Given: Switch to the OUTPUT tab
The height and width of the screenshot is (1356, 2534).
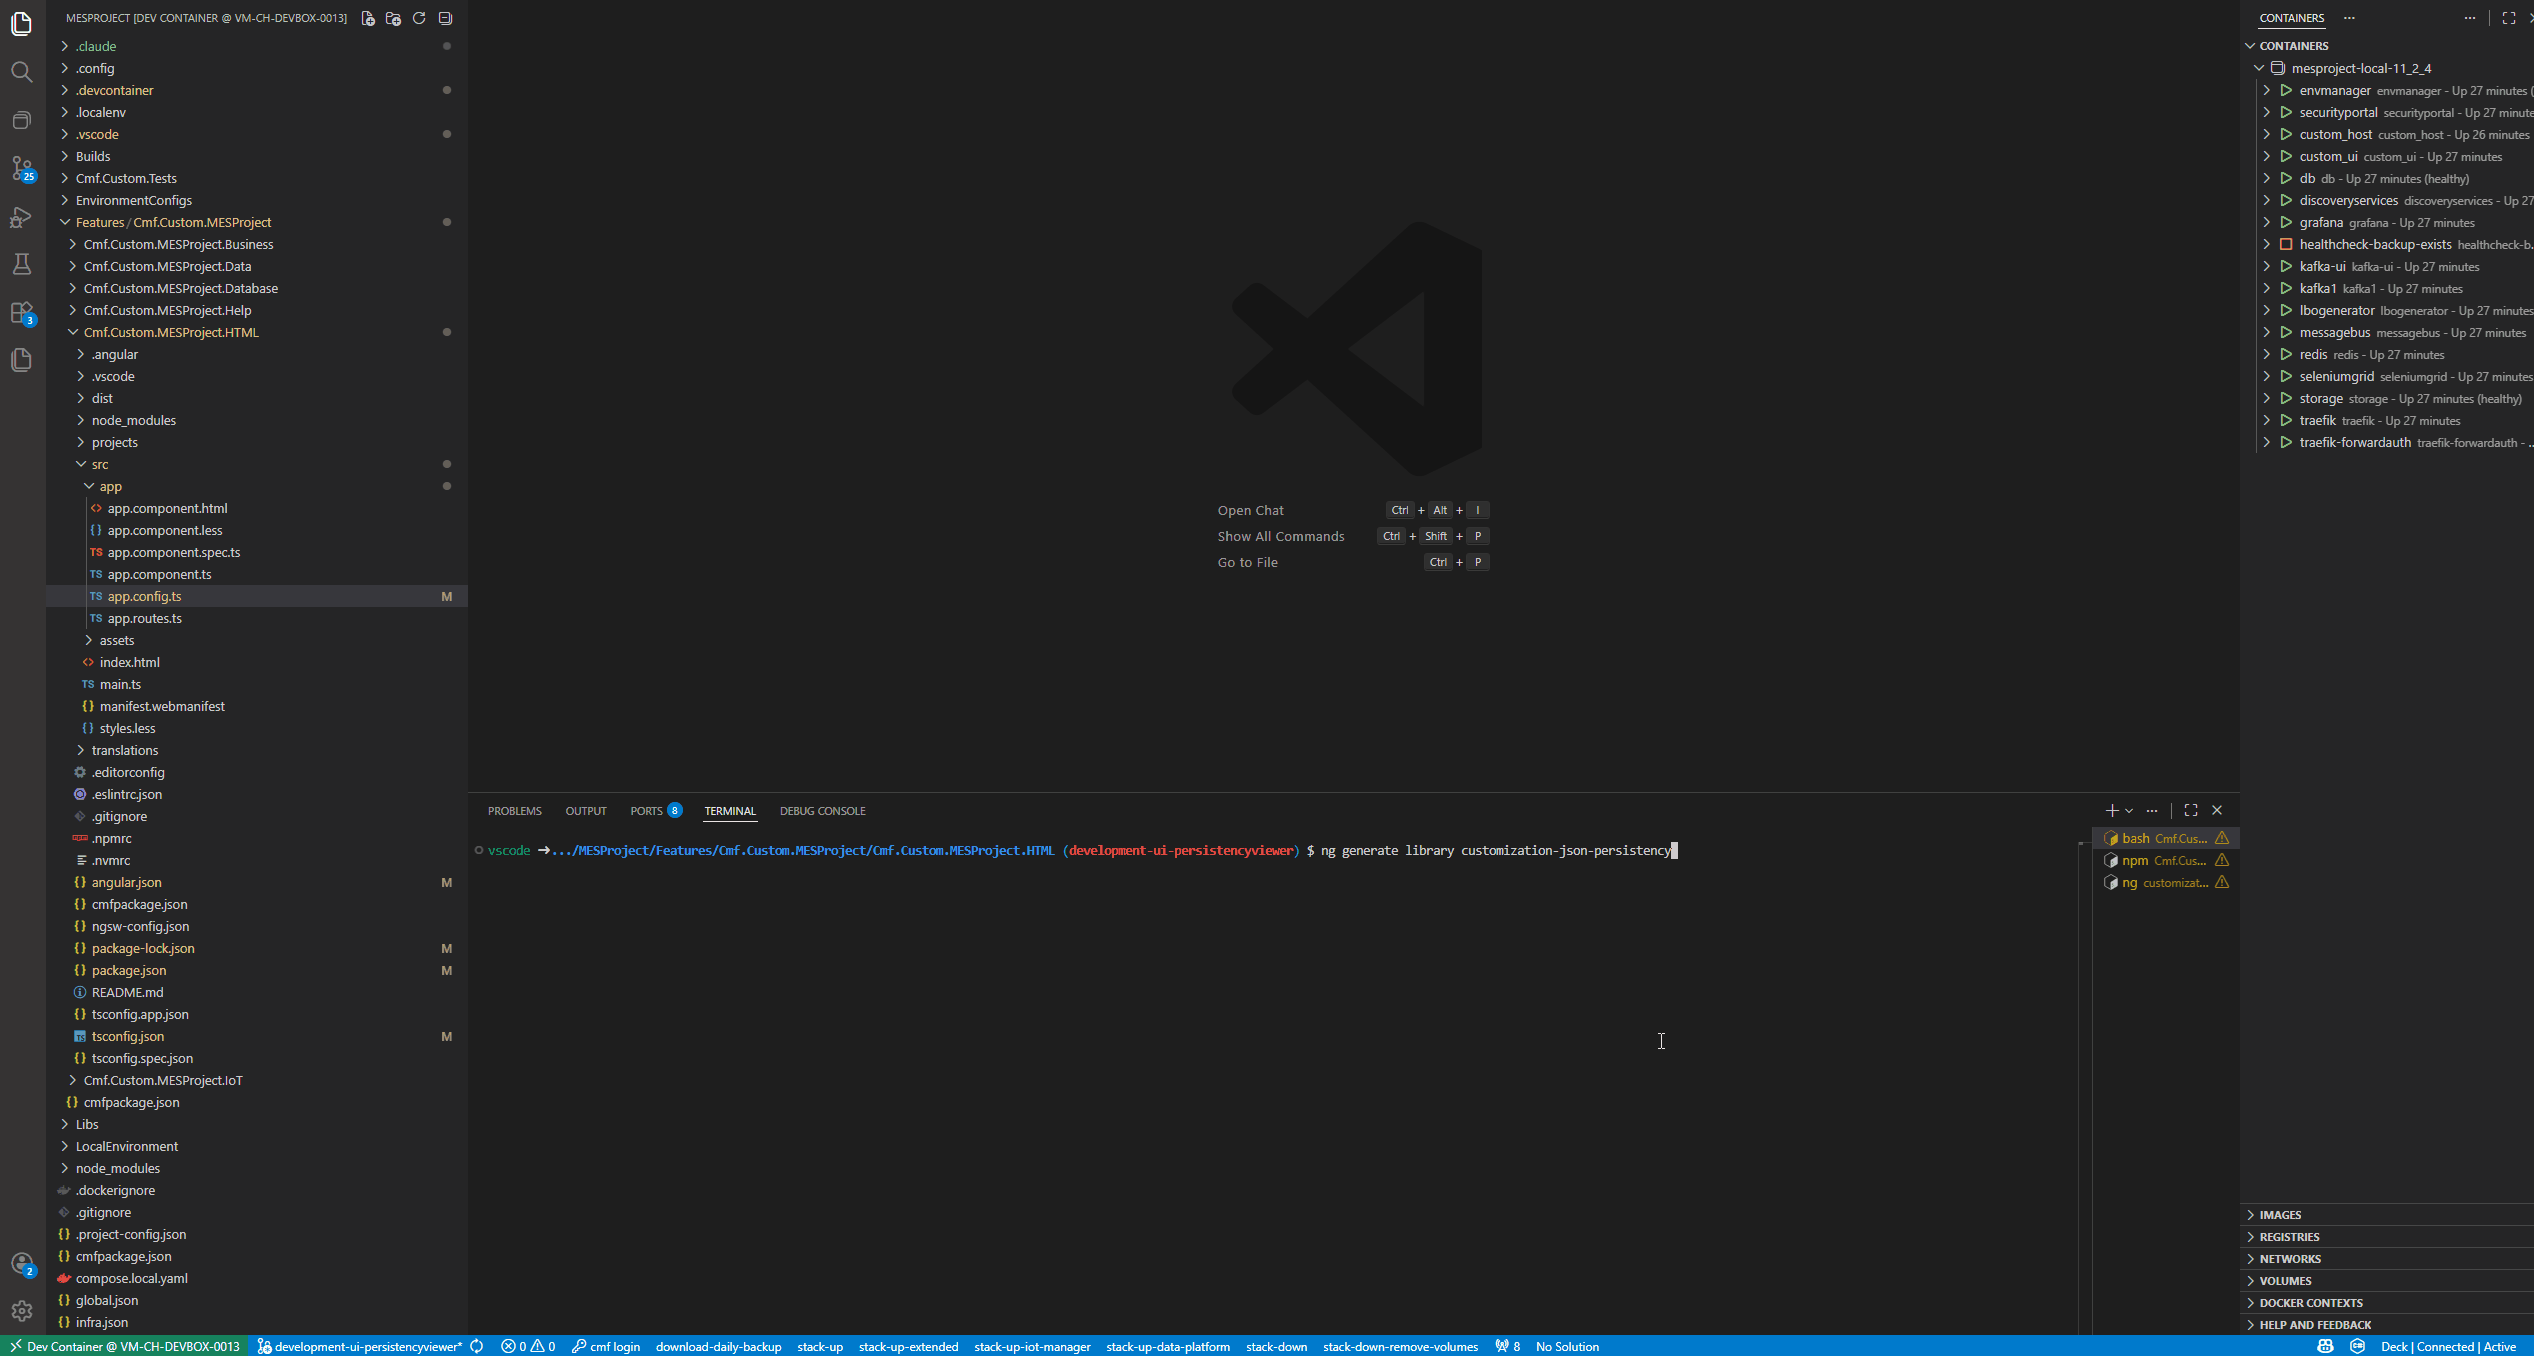Looking at the screenshot, I should (585, 810).
